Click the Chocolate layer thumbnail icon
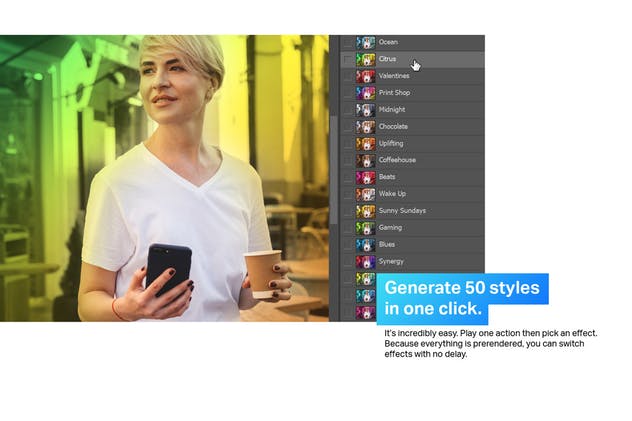The height and width of the screenshot is (421, 632). (366, 127)
